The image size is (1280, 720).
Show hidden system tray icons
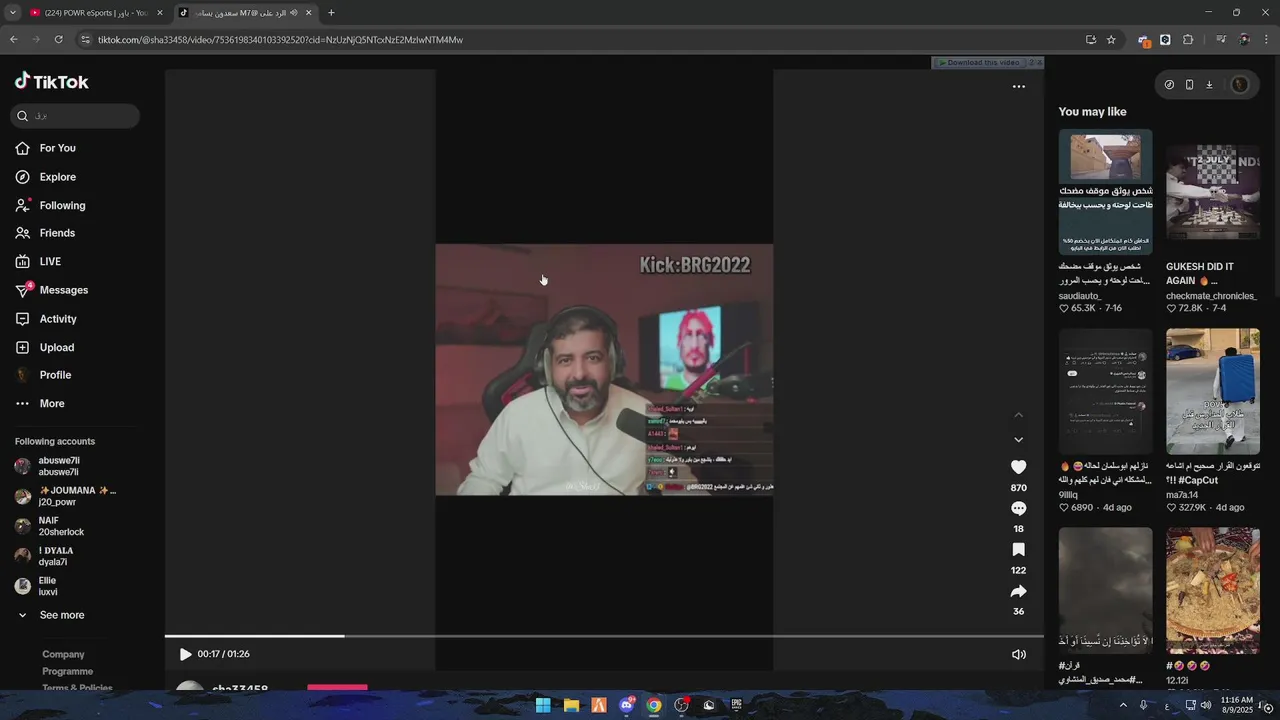point(1123,705)
